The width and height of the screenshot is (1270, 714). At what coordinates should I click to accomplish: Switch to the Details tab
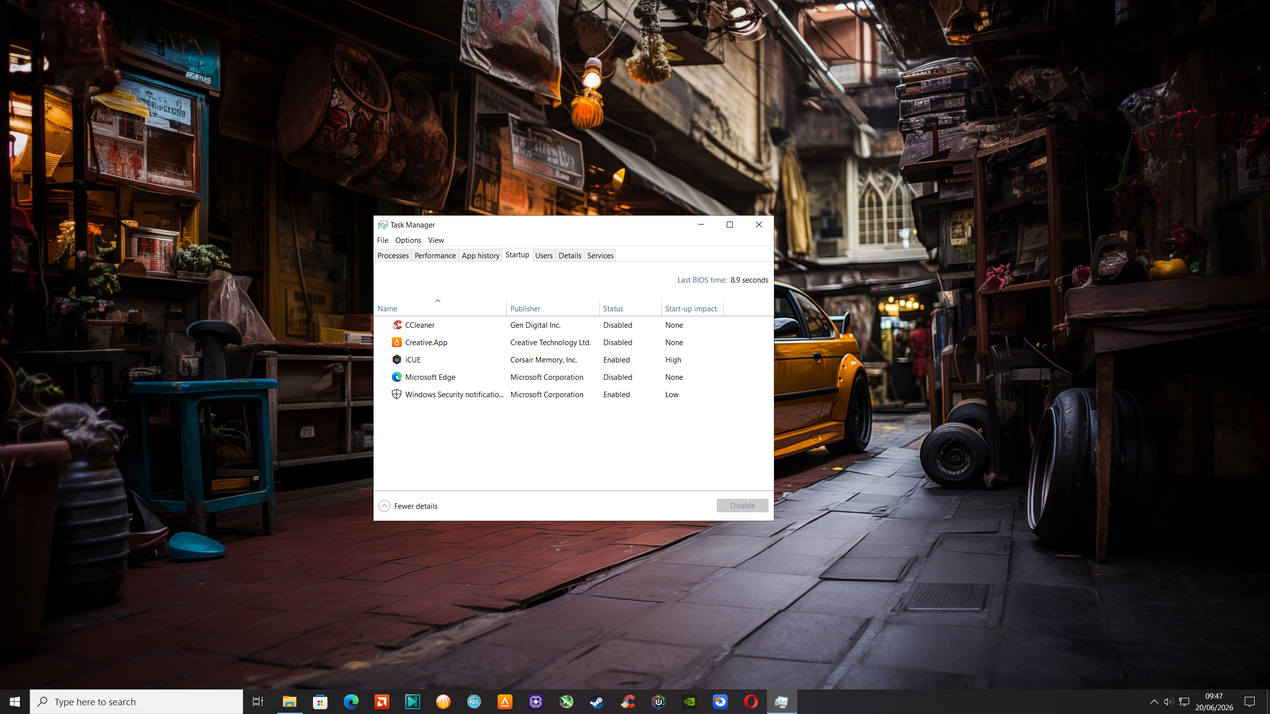tap(570, 256)
